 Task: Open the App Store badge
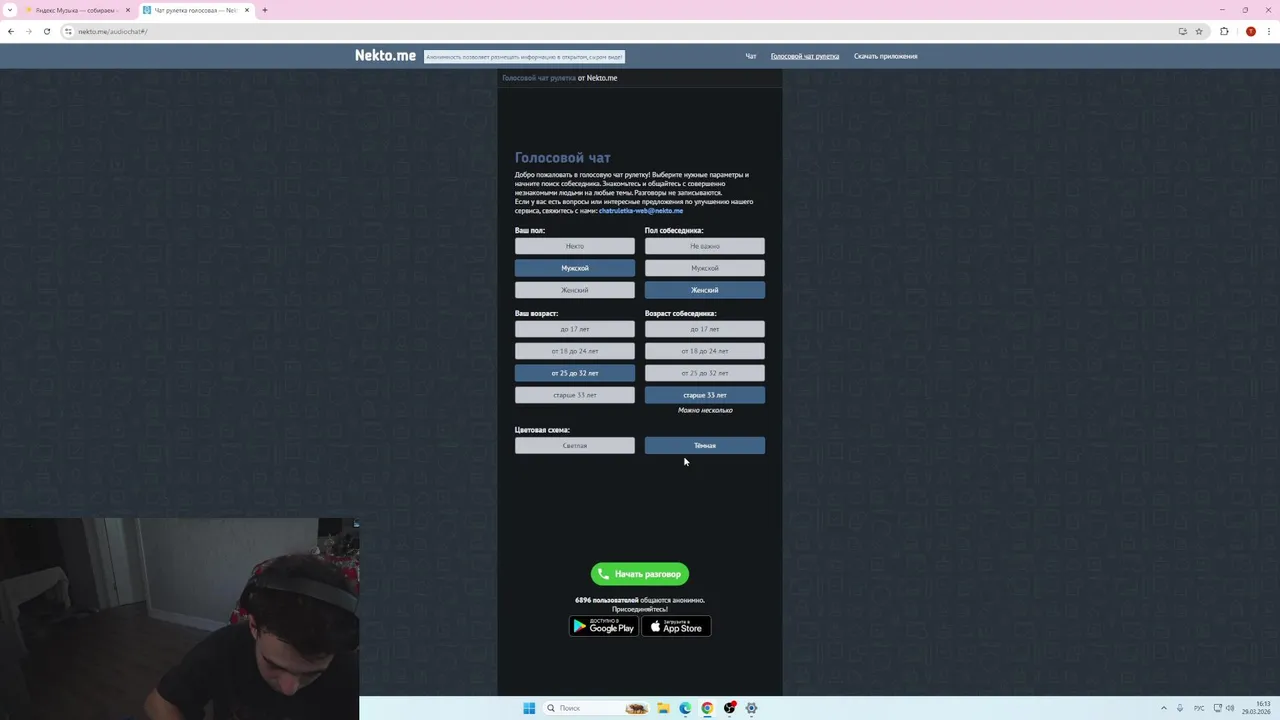click(x=676, y=626)
